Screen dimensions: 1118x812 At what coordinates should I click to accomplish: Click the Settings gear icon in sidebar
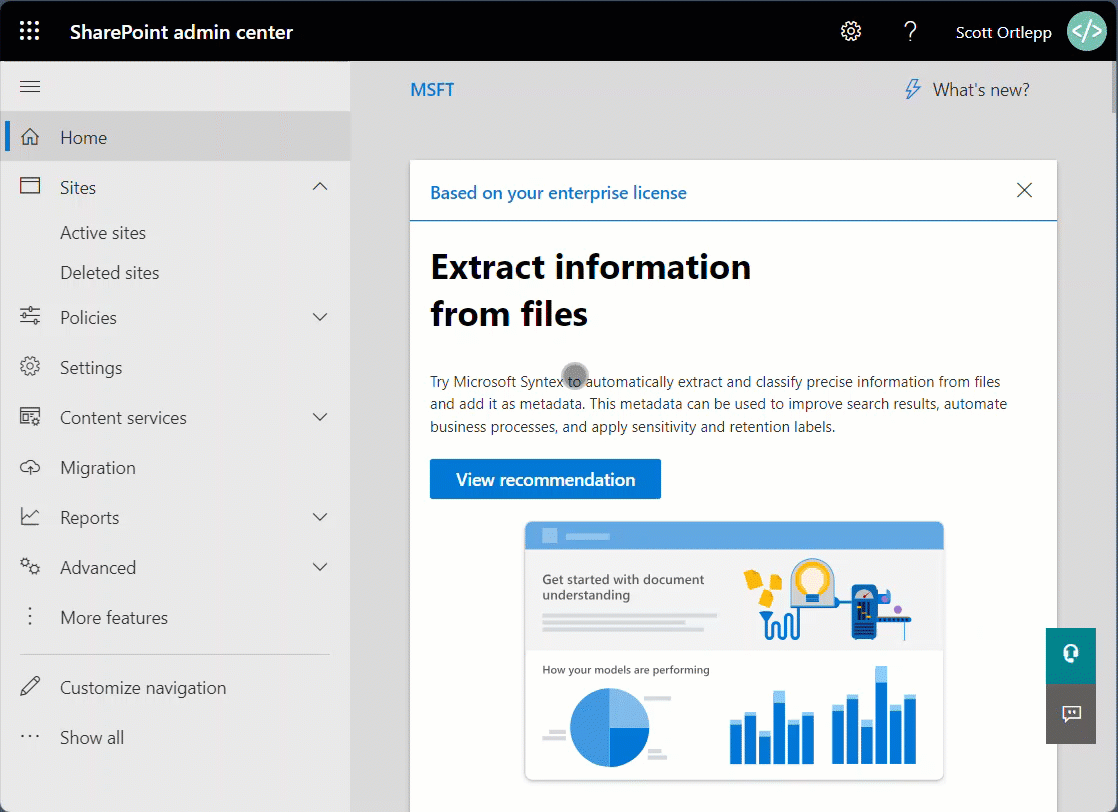[30, 366]
